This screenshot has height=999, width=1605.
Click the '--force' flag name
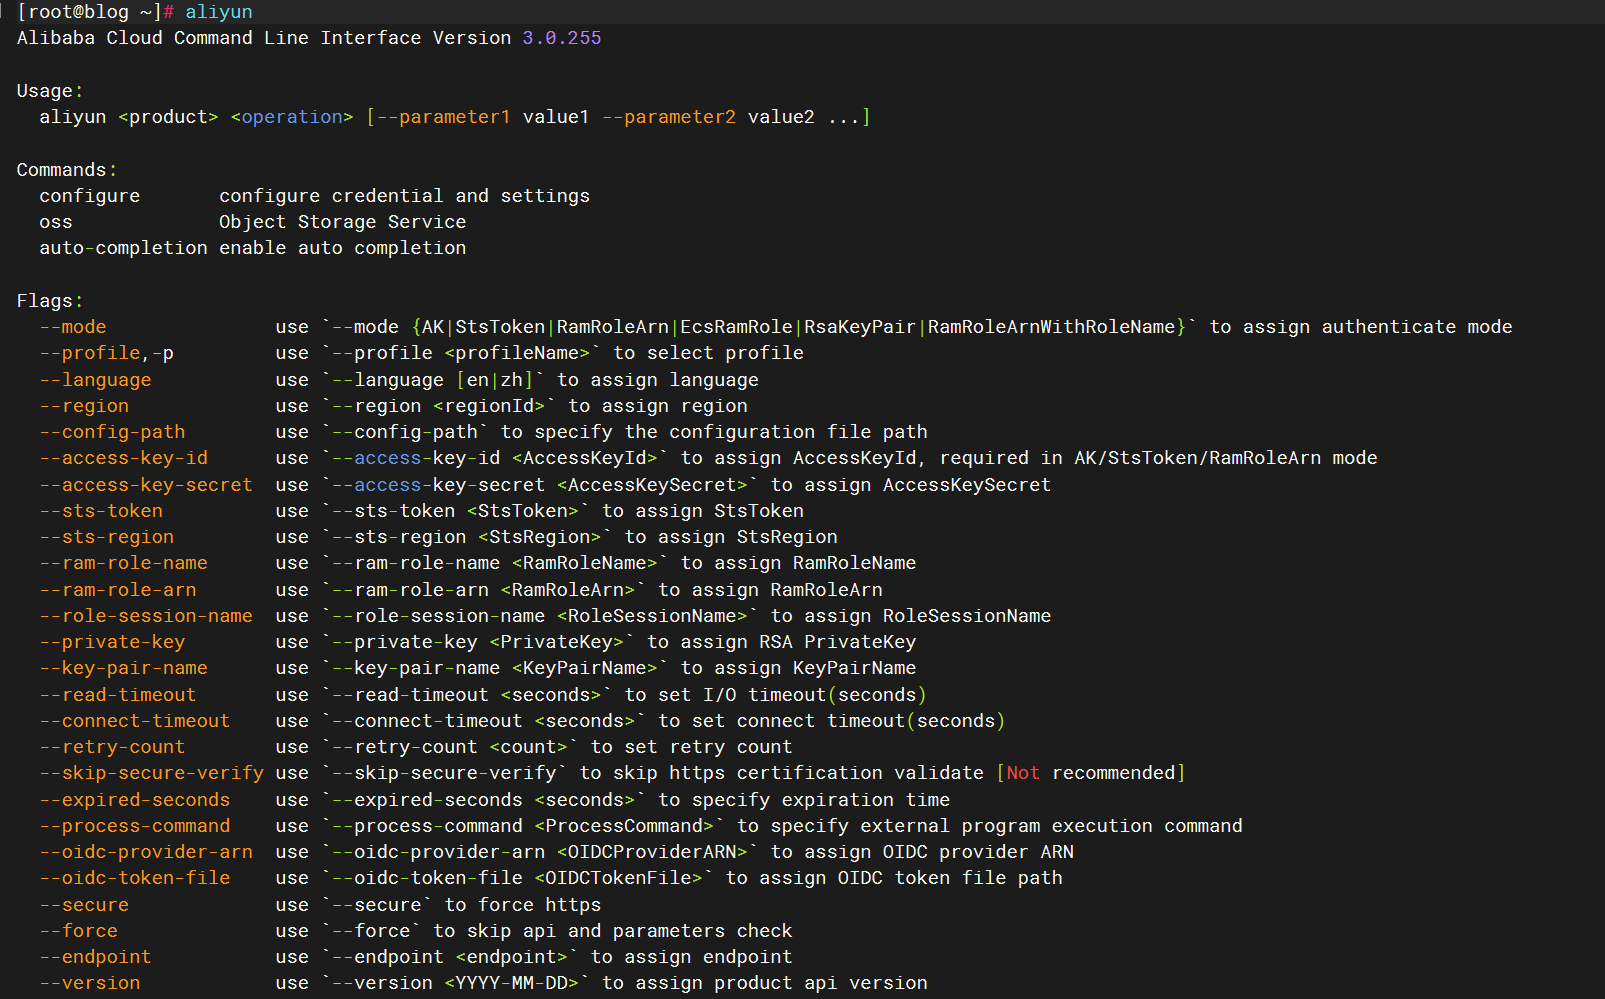click(x=79, y=931)
